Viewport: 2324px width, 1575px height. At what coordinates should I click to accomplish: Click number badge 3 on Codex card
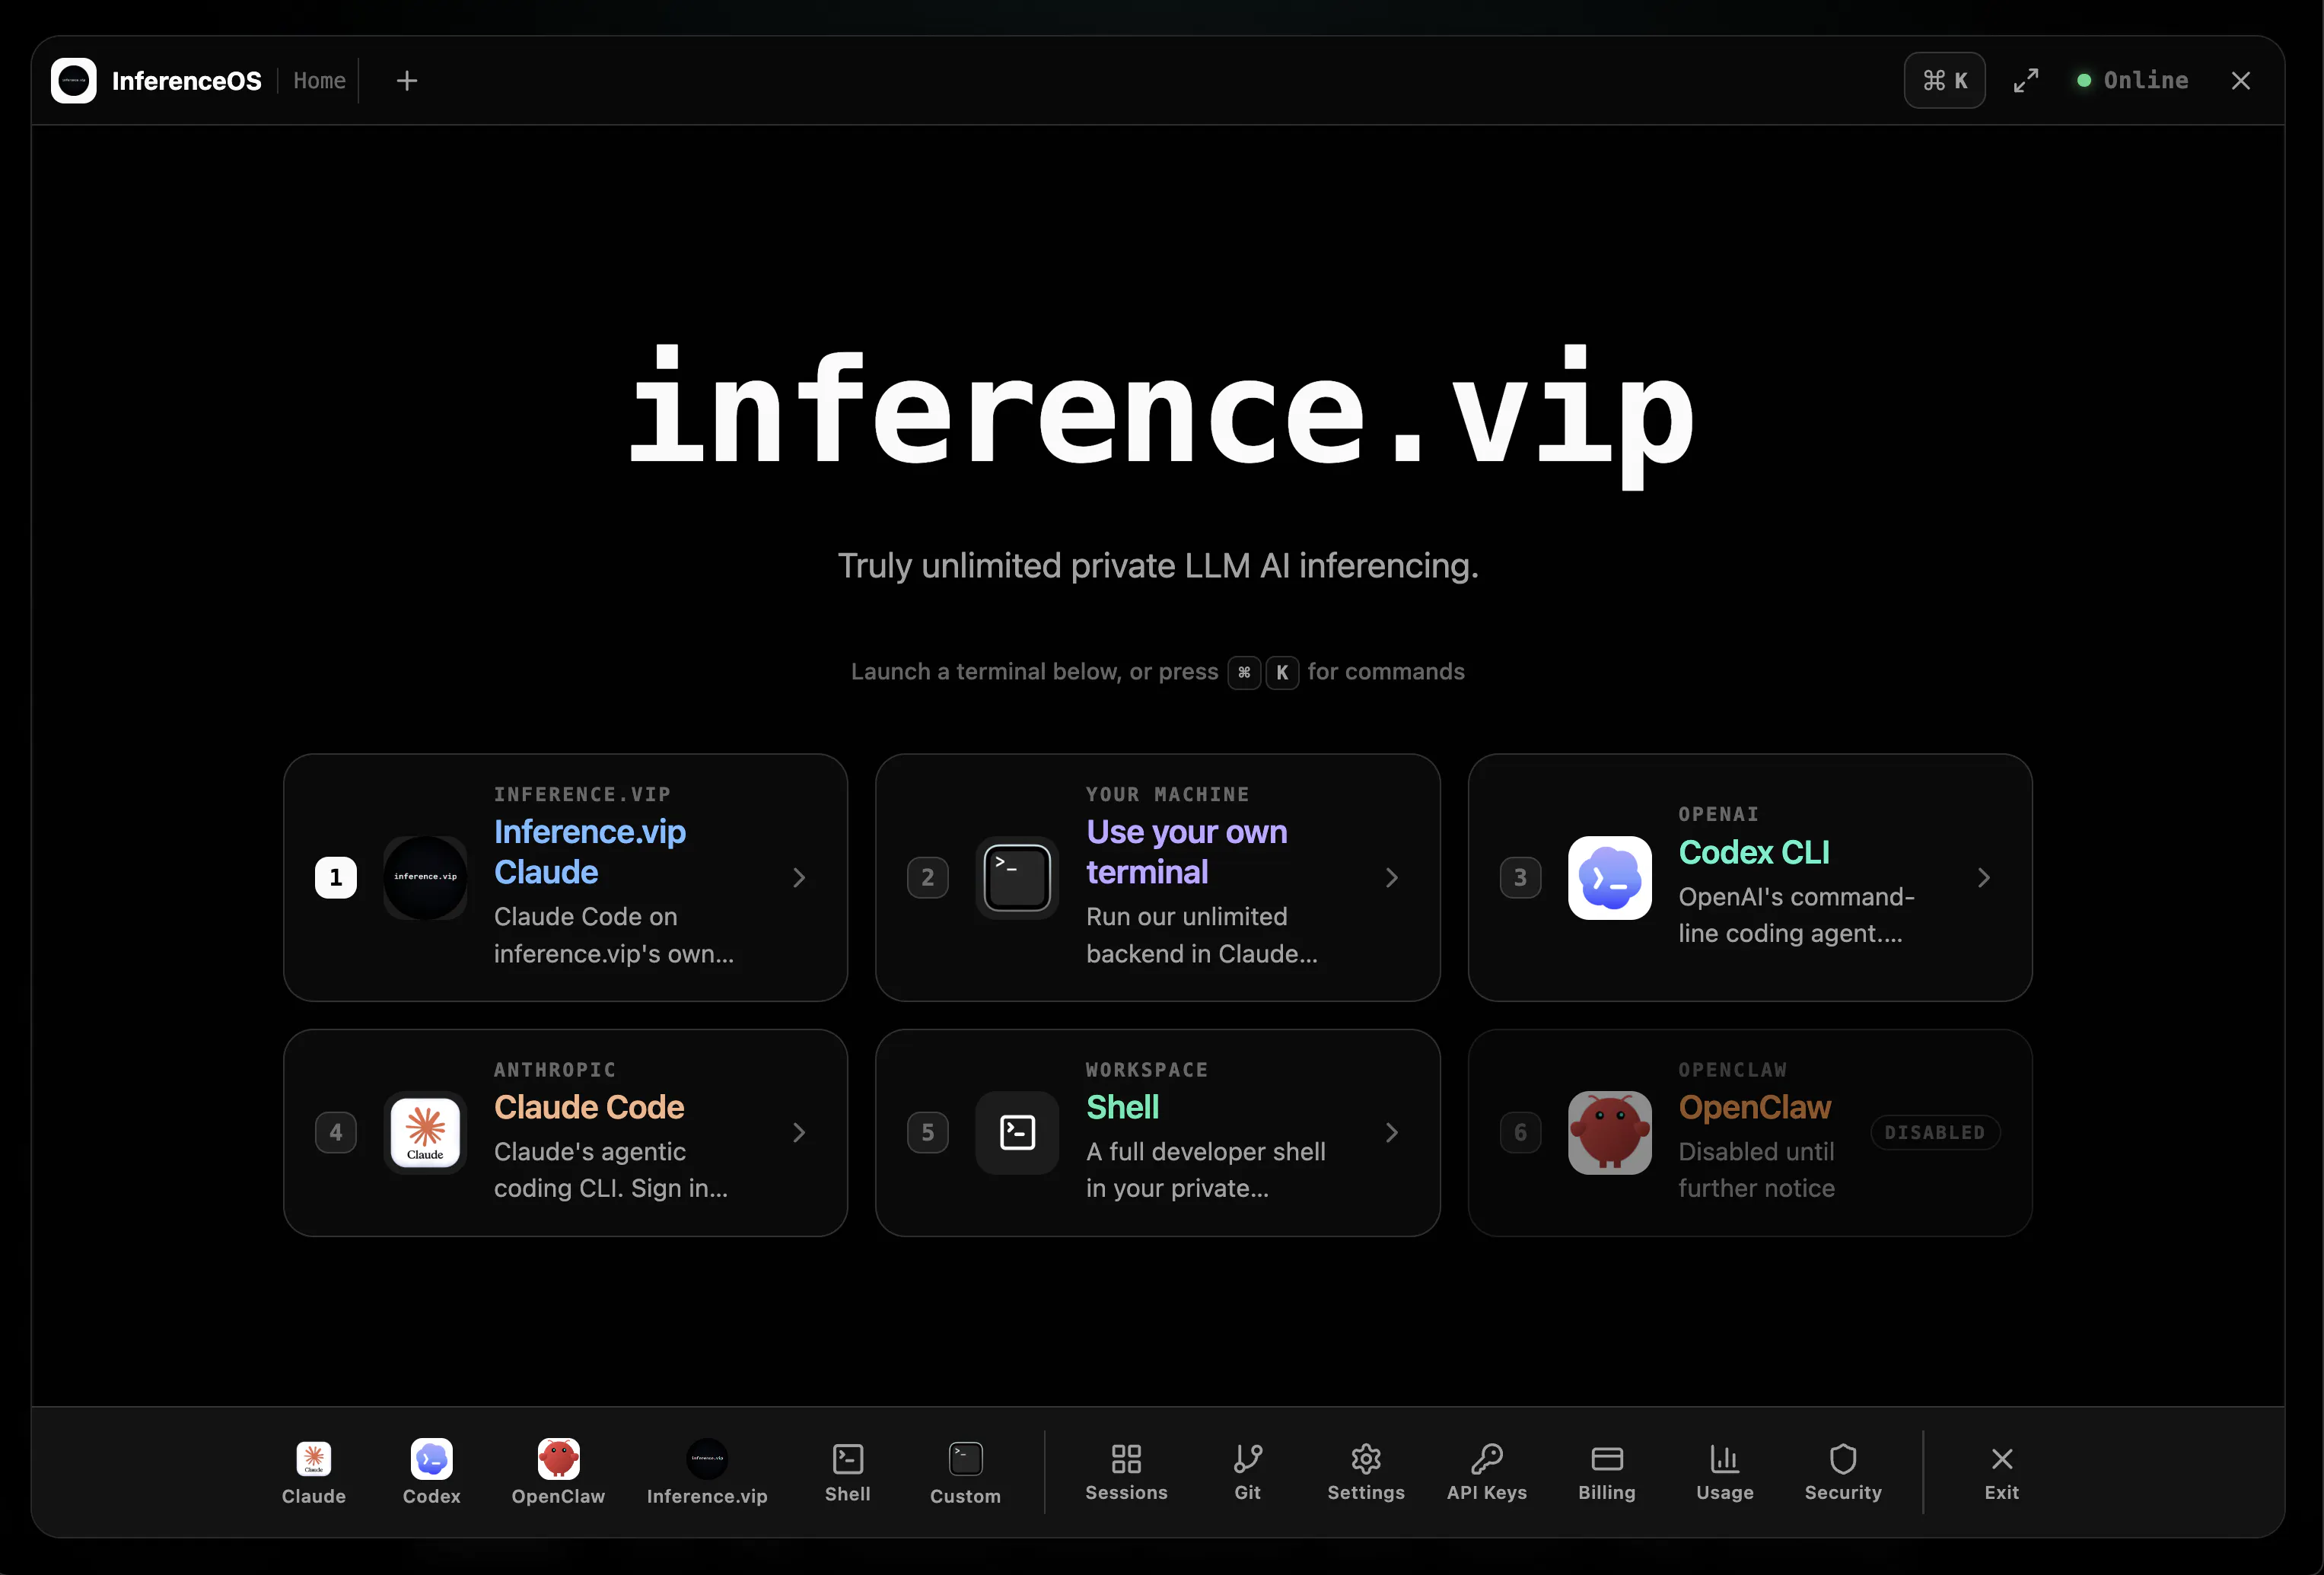pos(1520,877)
